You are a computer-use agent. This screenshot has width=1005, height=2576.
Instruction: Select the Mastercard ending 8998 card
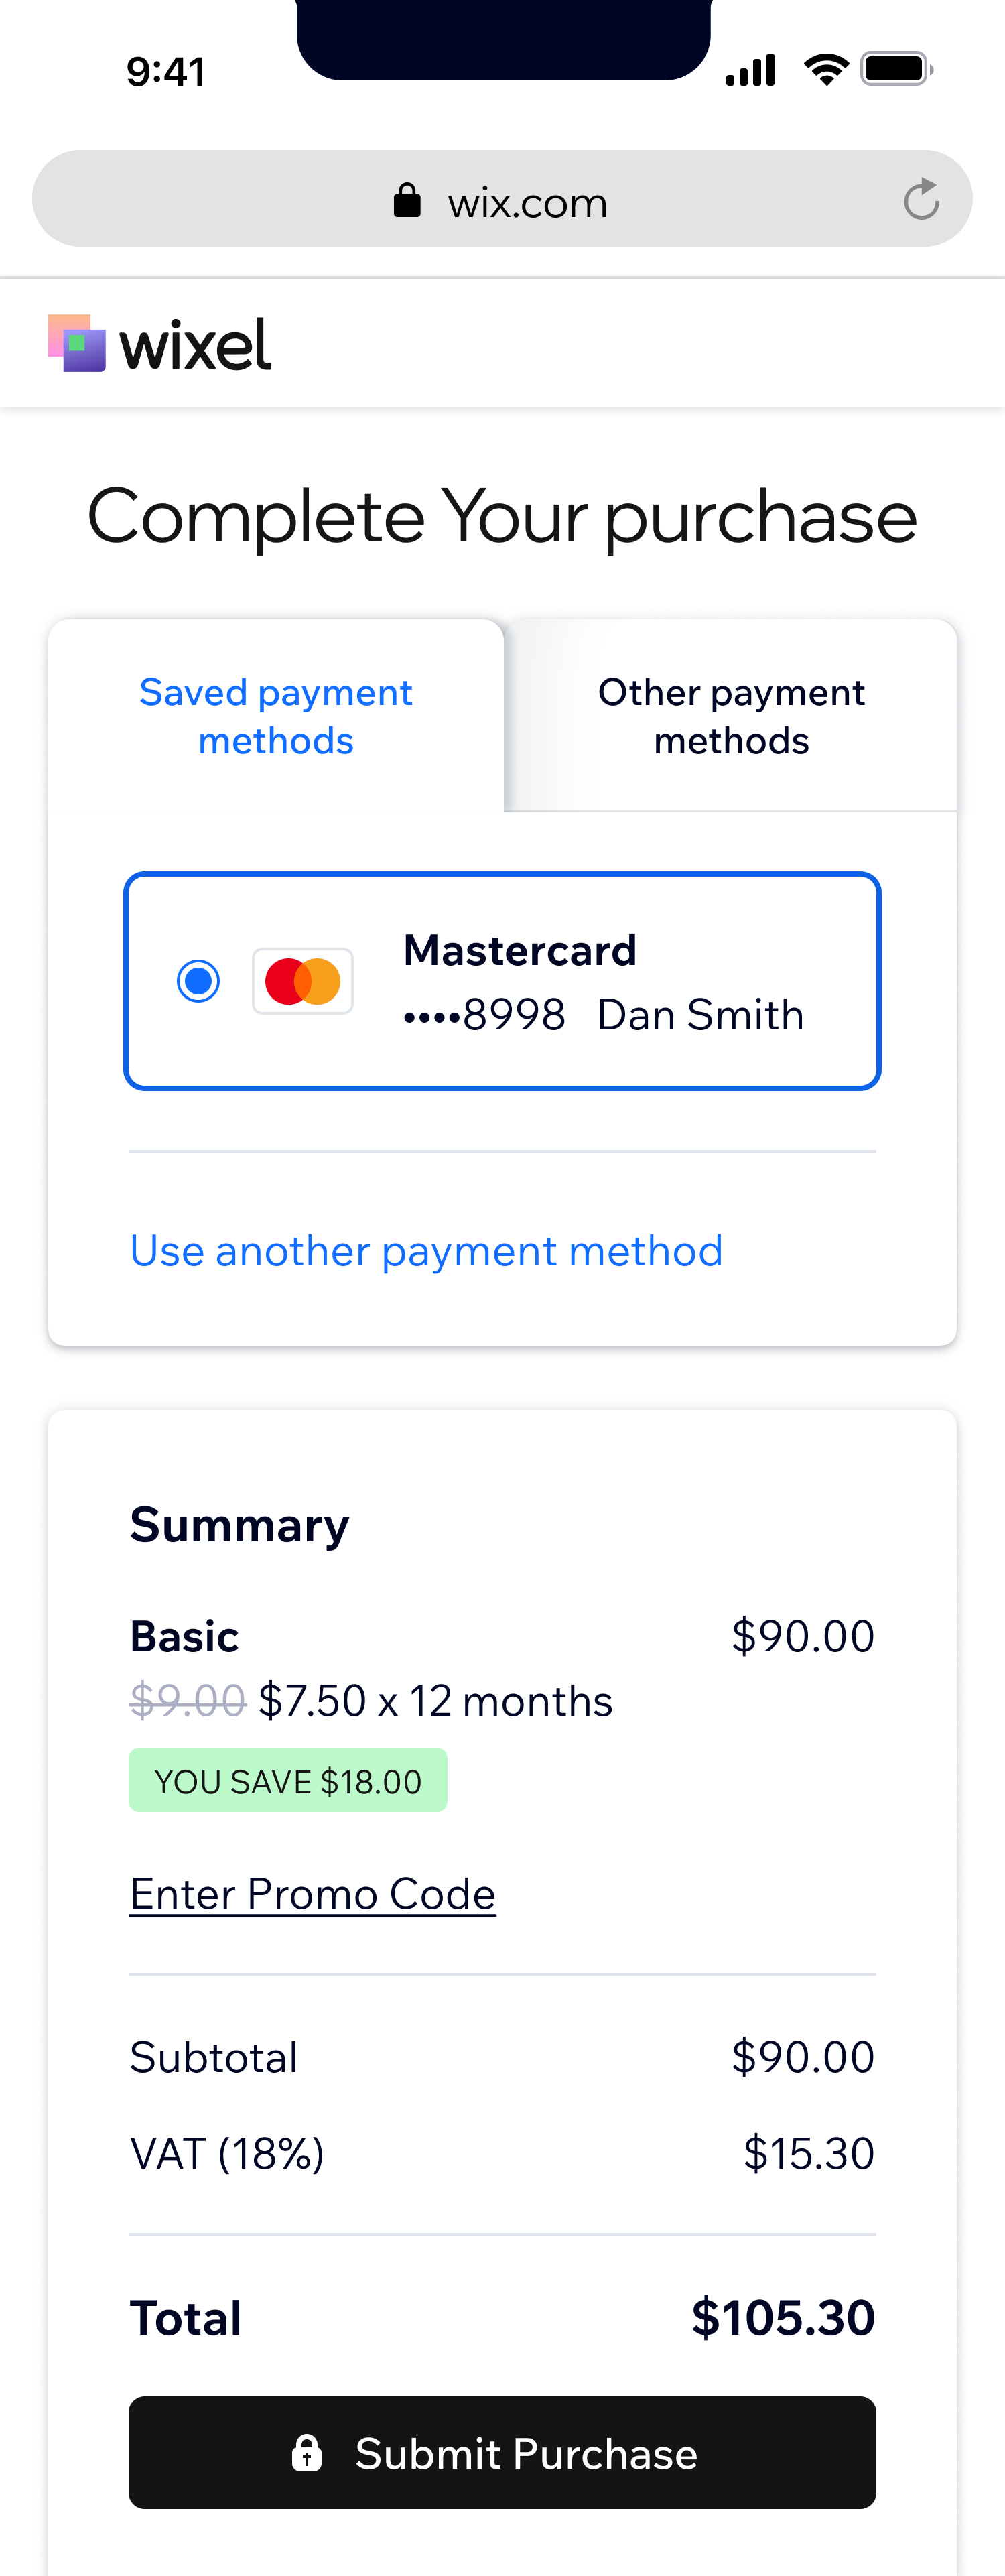click(502, 981)
